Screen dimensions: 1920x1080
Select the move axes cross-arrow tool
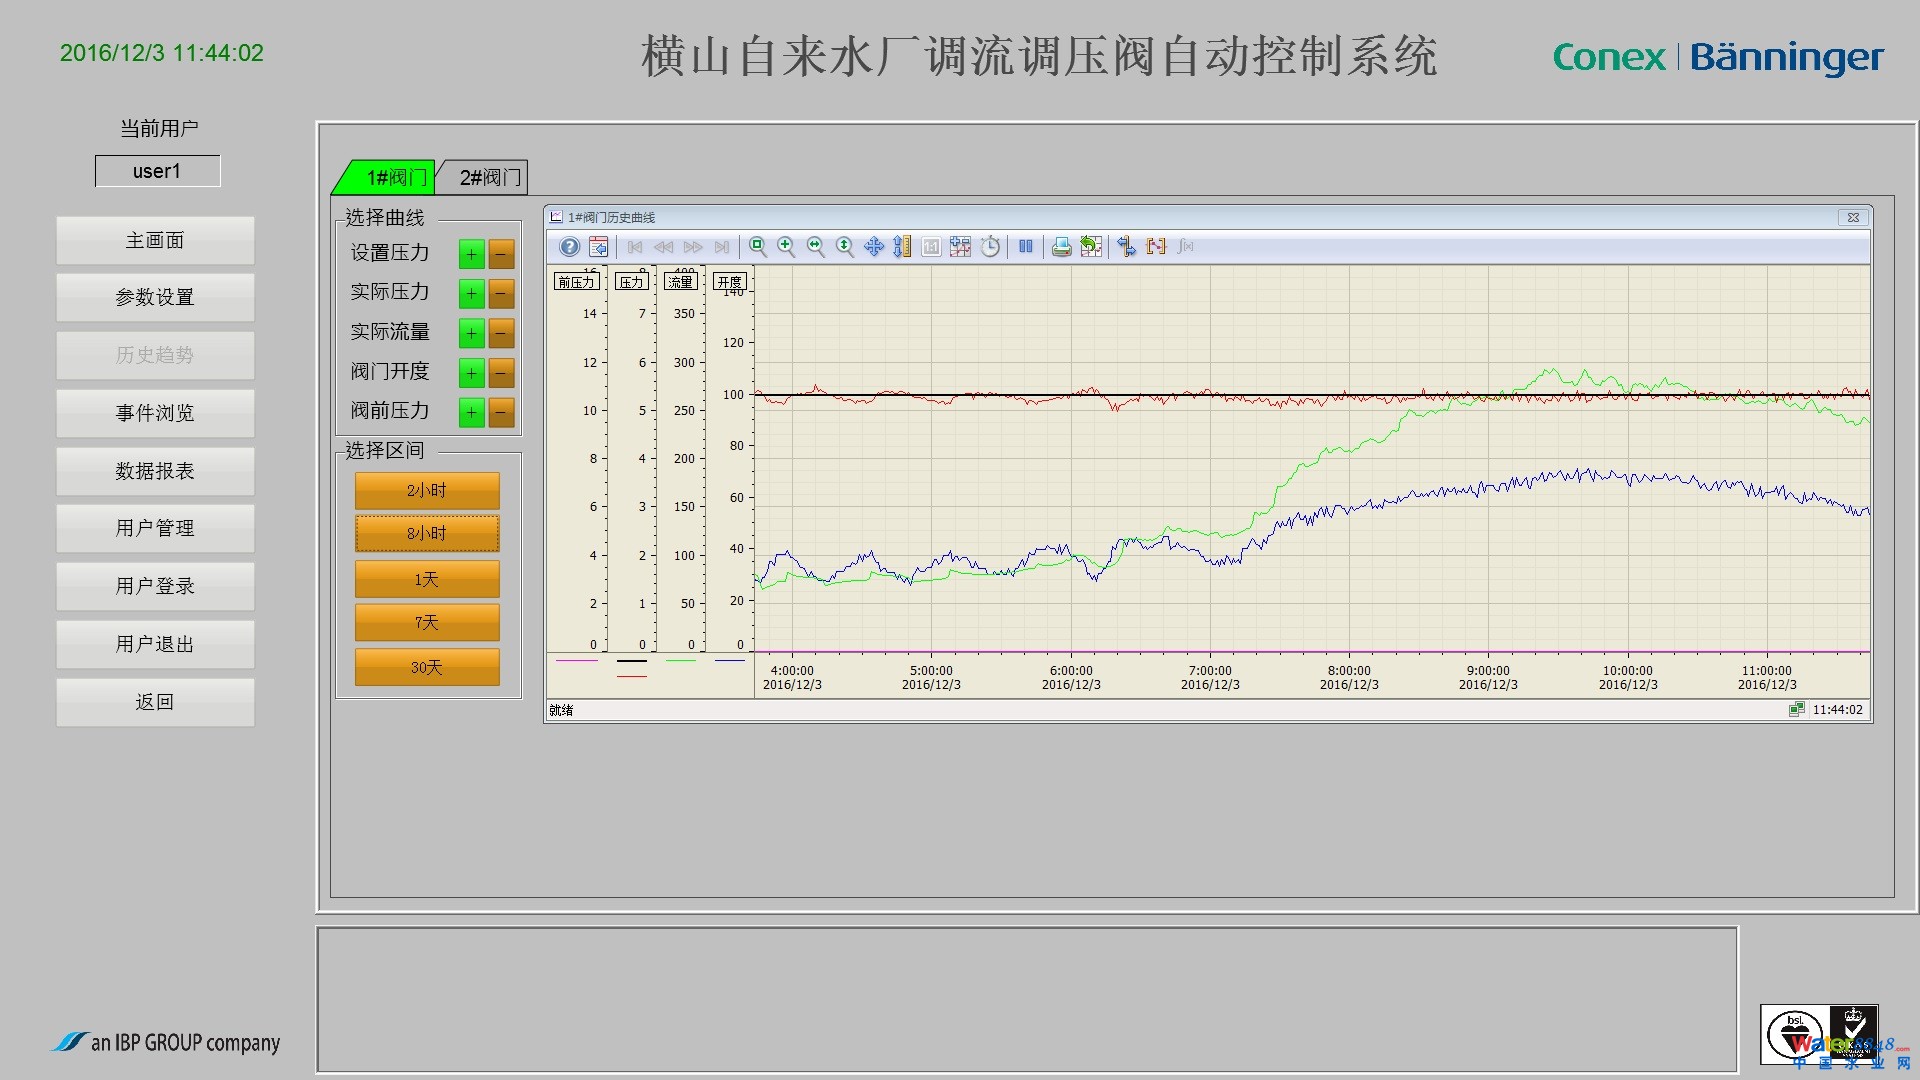pyautogui.click(x=874, y=247)
